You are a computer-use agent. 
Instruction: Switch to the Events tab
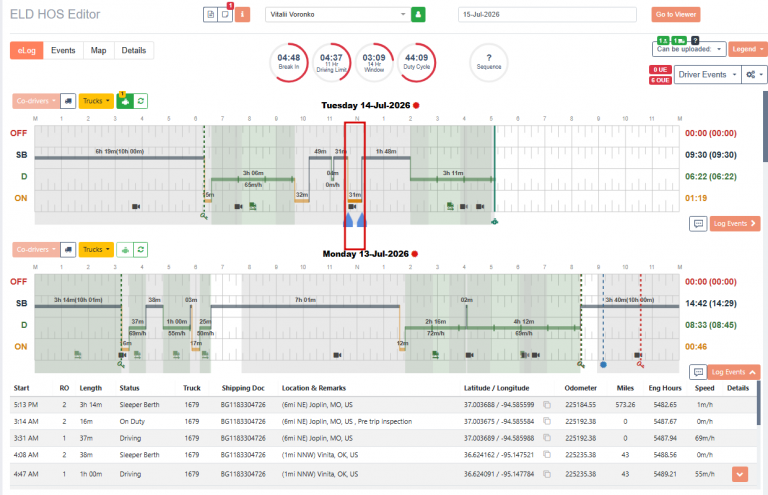click(x=63, y=50)
